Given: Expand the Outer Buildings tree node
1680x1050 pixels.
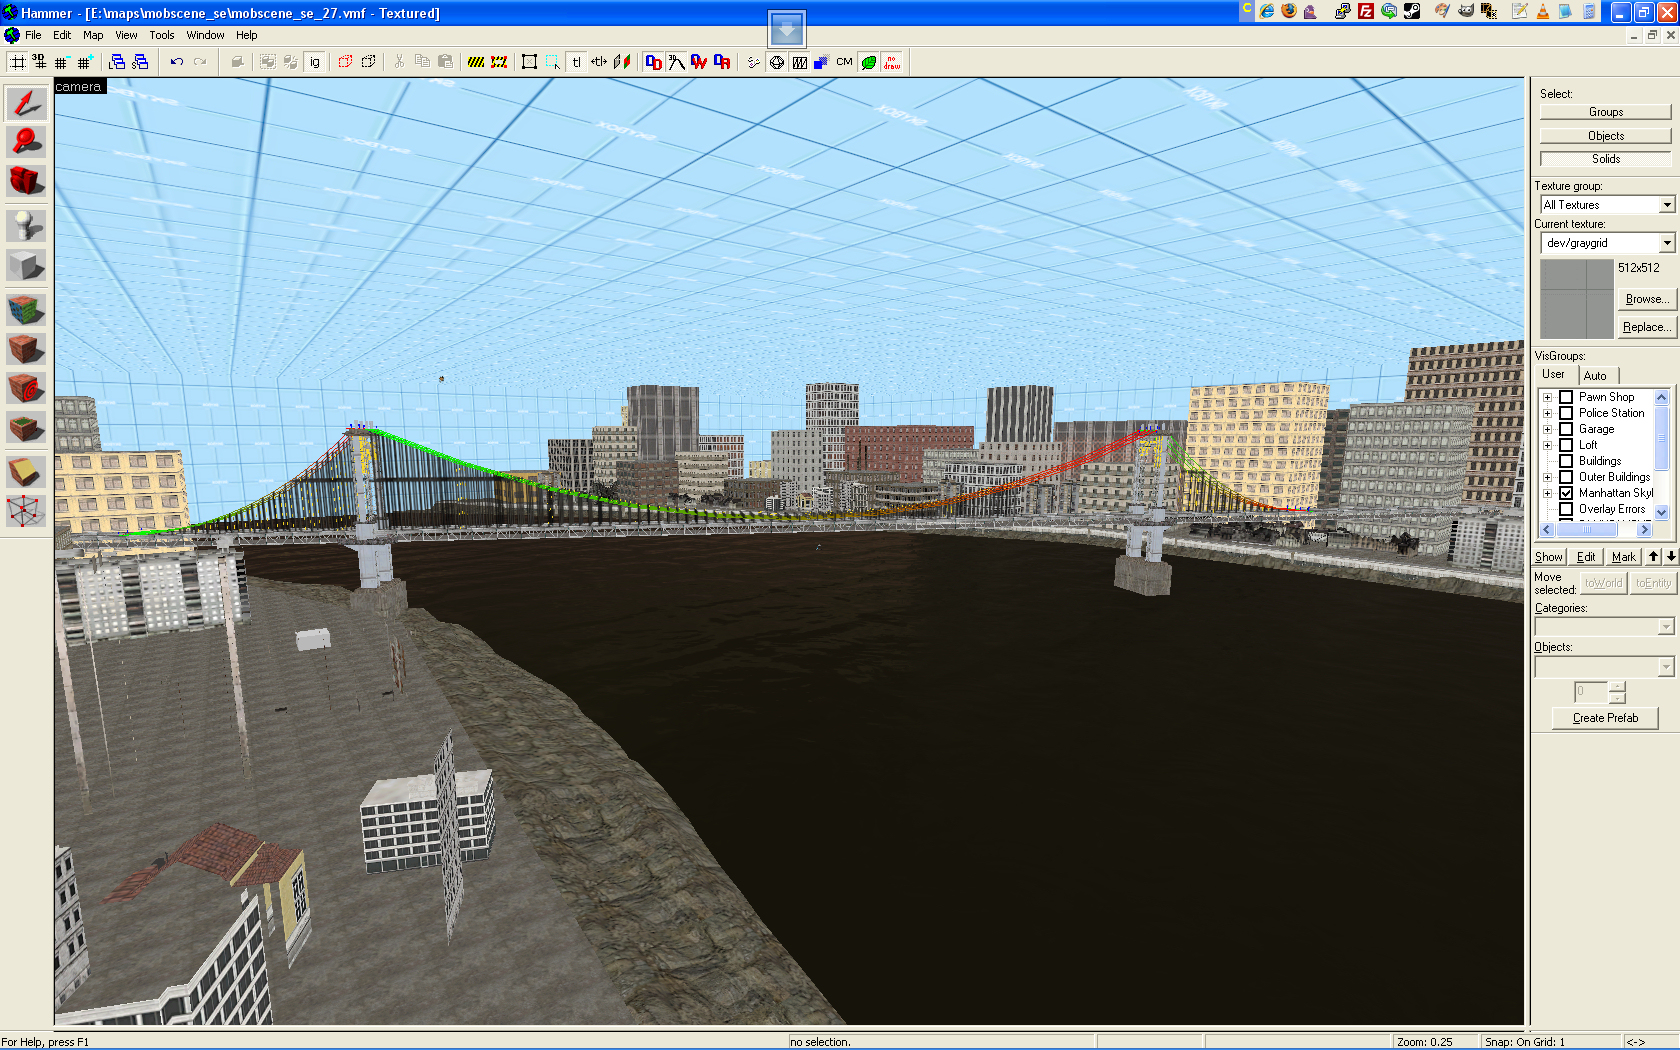Looking at the screenshot, I should pyautogui.click(x=1547, y=477).
